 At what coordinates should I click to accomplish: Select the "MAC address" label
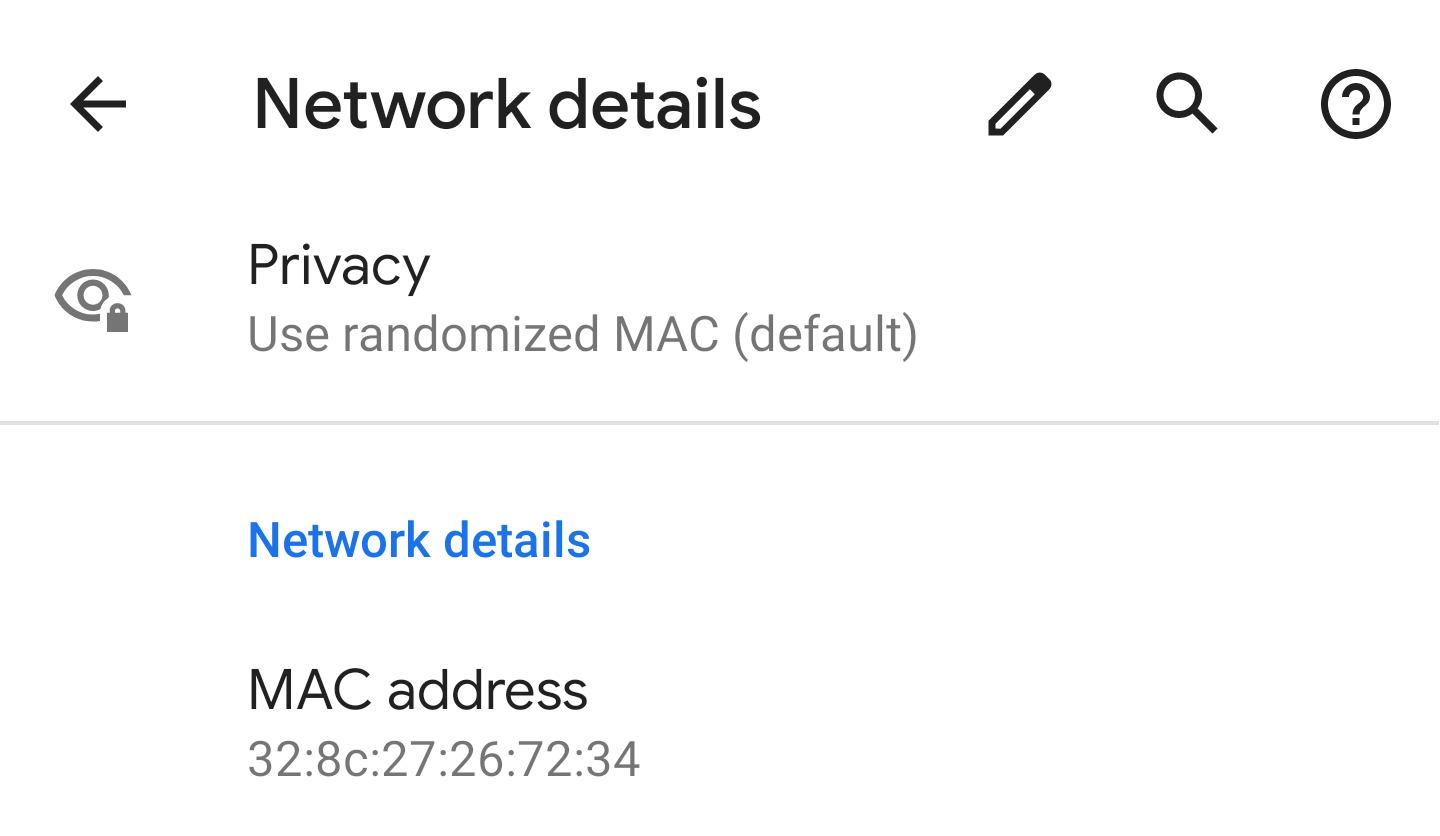click(x=417, y=690)
